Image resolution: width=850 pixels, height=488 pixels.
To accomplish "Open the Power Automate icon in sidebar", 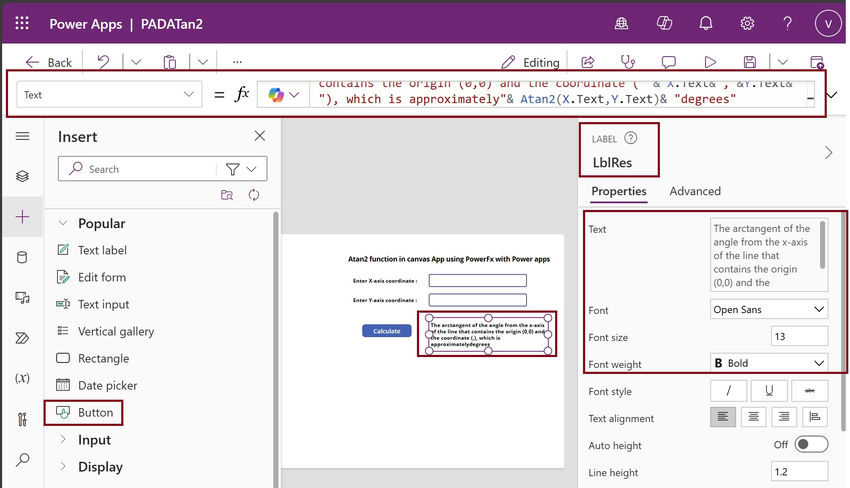I will (22, 338).
